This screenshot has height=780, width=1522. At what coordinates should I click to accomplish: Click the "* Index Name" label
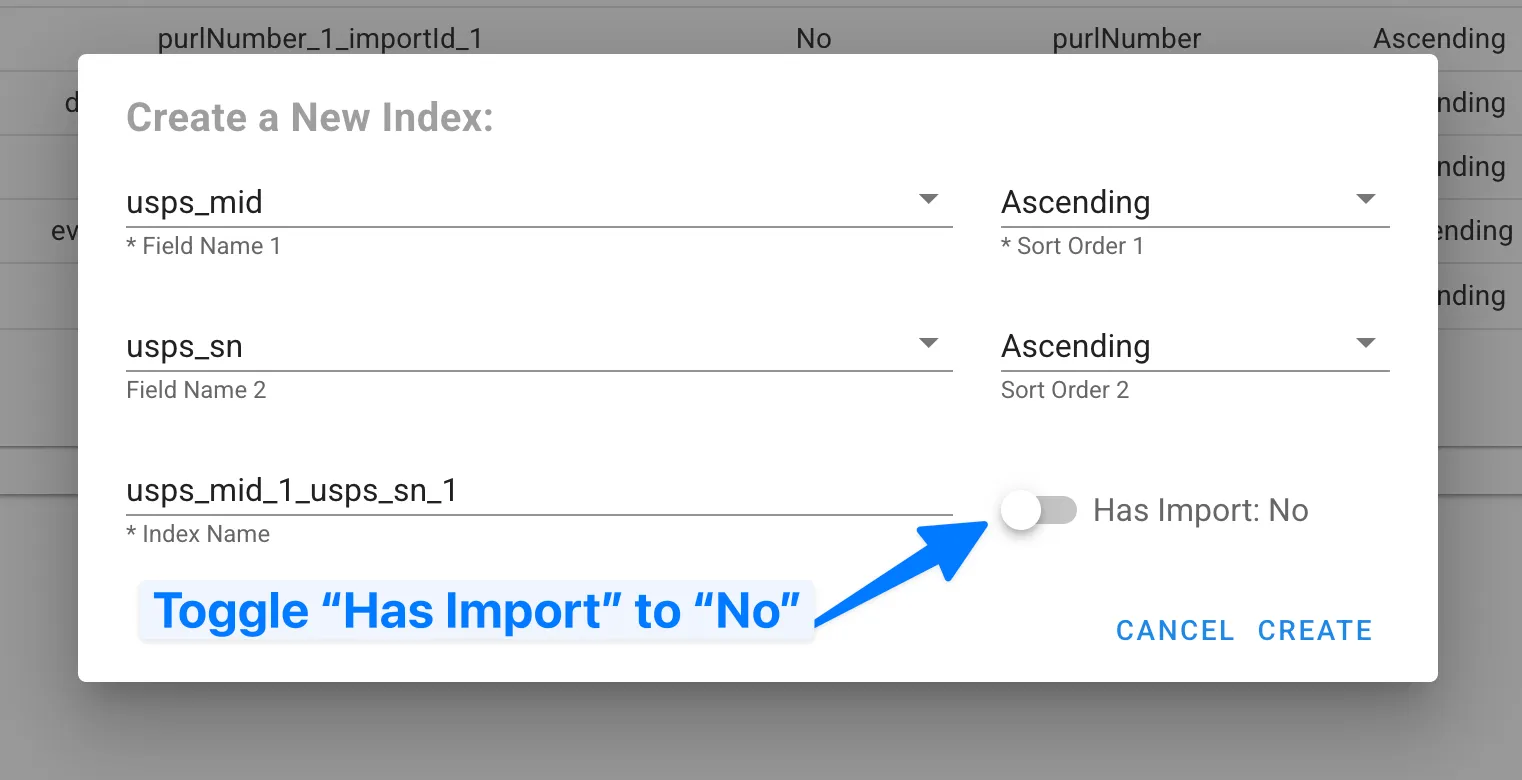point(198,534)
